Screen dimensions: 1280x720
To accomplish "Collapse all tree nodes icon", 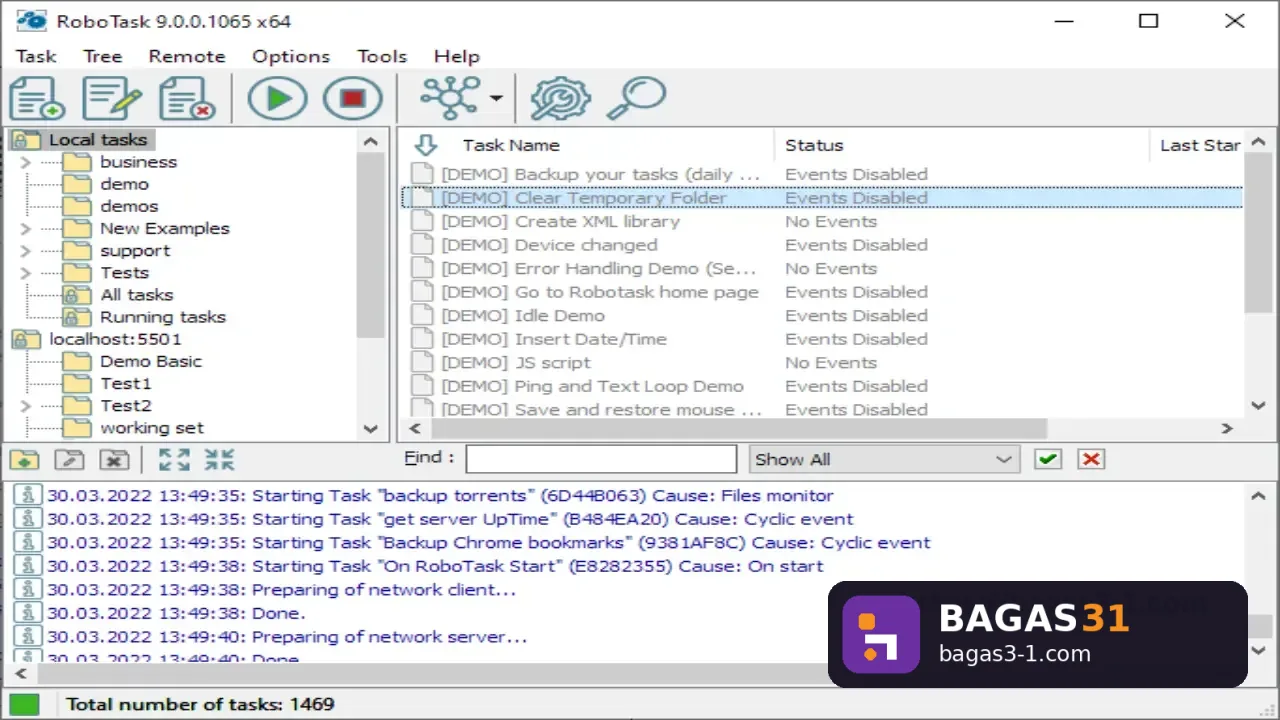I will point(219,459).
